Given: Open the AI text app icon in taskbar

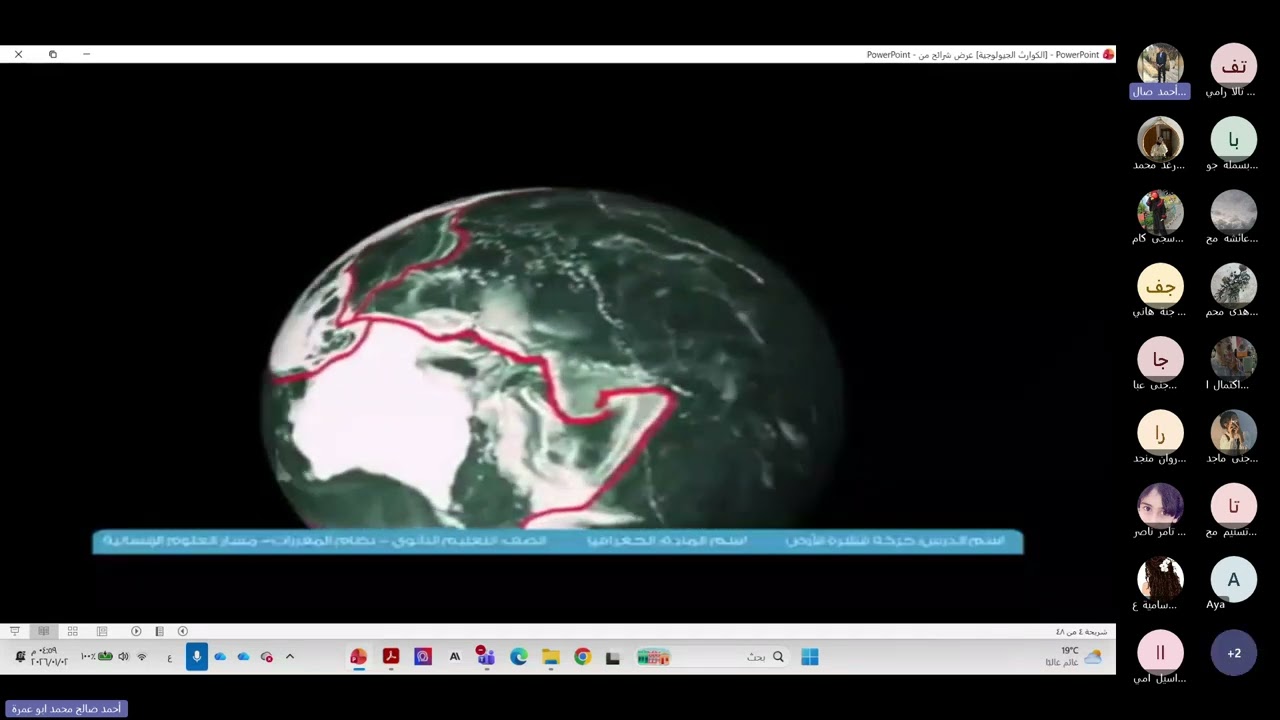Looking at the screenshot, I should click(455, 657).
